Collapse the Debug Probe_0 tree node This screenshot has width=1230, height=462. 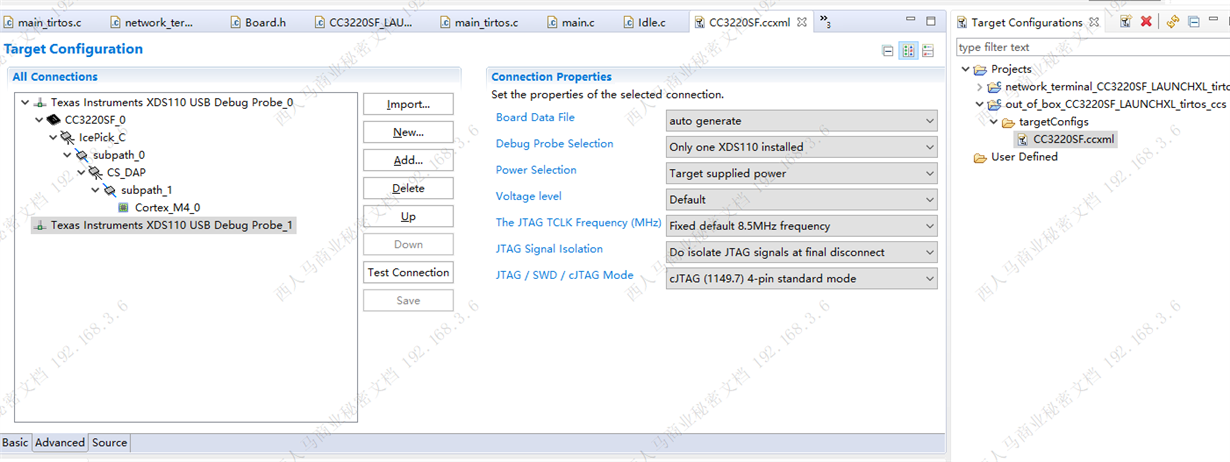point(25,103)
